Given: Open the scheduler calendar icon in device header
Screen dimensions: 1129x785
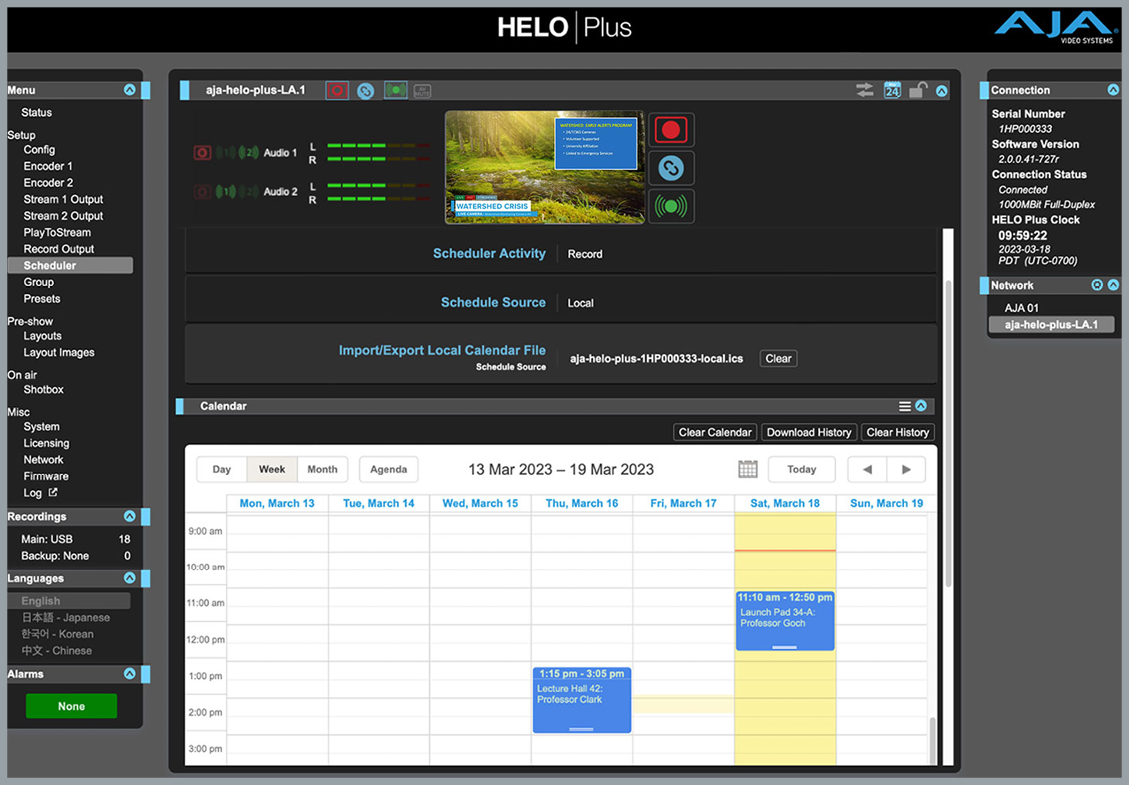Looking at the screenshot, I should click(x=892, y=90).
